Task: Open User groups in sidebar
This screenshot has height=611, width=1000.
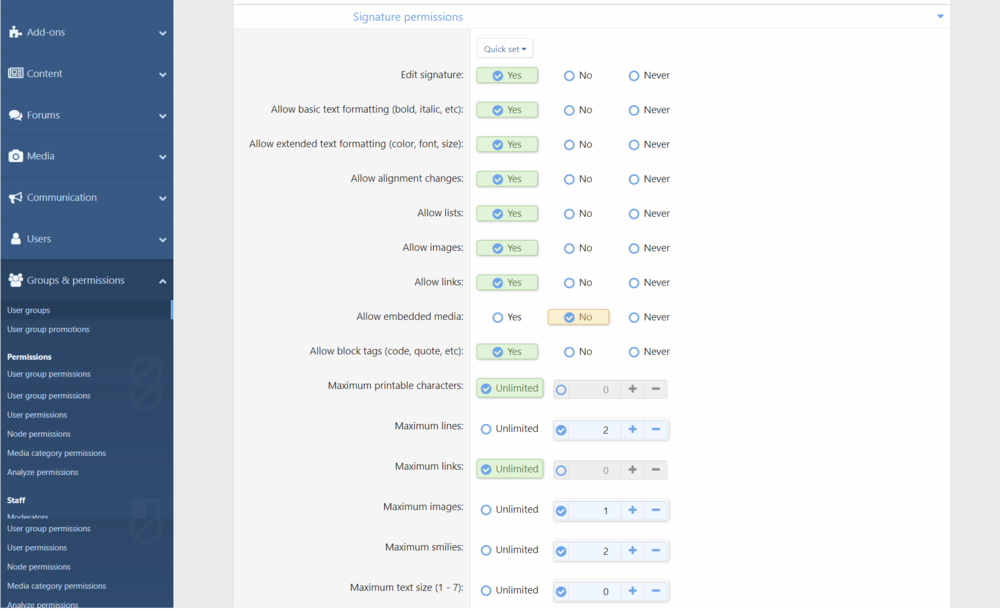Action: coord(28,310)
